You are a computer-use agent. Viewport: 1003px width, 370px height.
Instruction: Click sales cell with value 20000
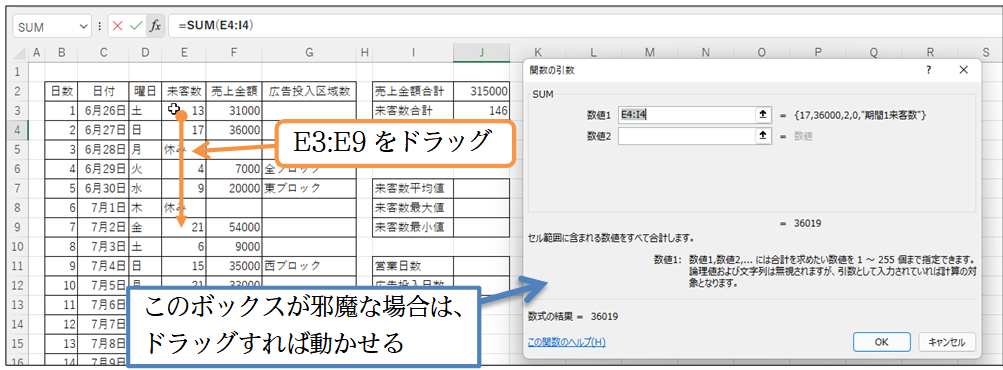[x=234, y=188]
